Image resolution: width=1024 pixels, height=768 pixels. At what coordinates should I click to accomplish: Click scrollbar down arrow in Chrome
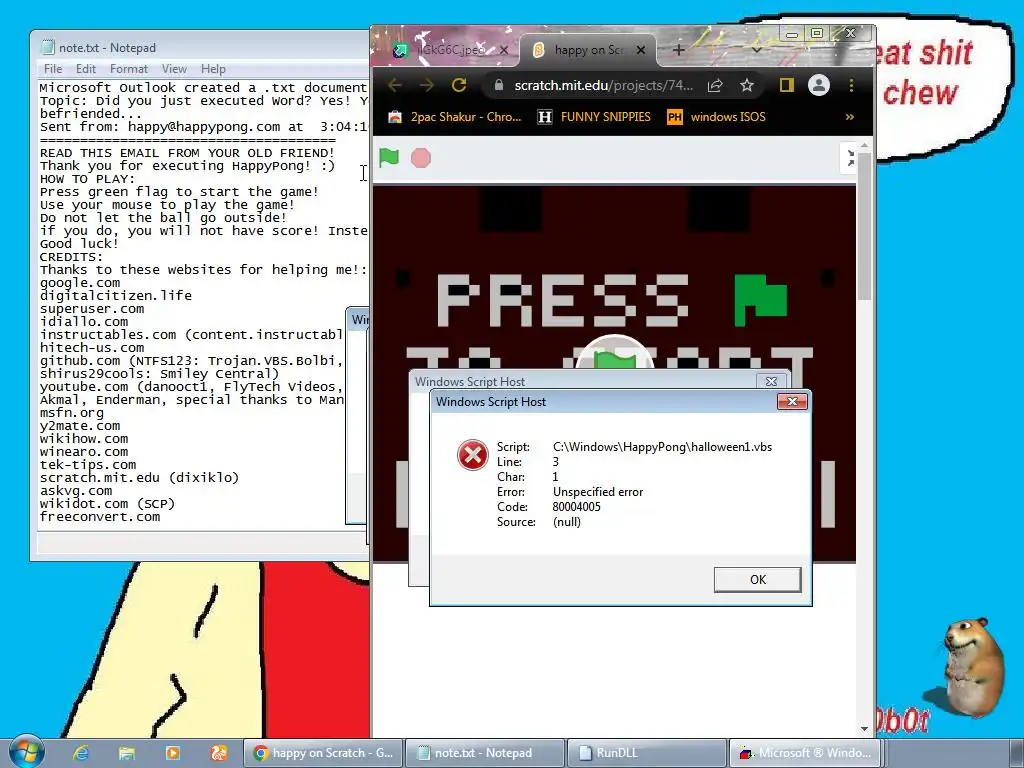pos(864,728)
